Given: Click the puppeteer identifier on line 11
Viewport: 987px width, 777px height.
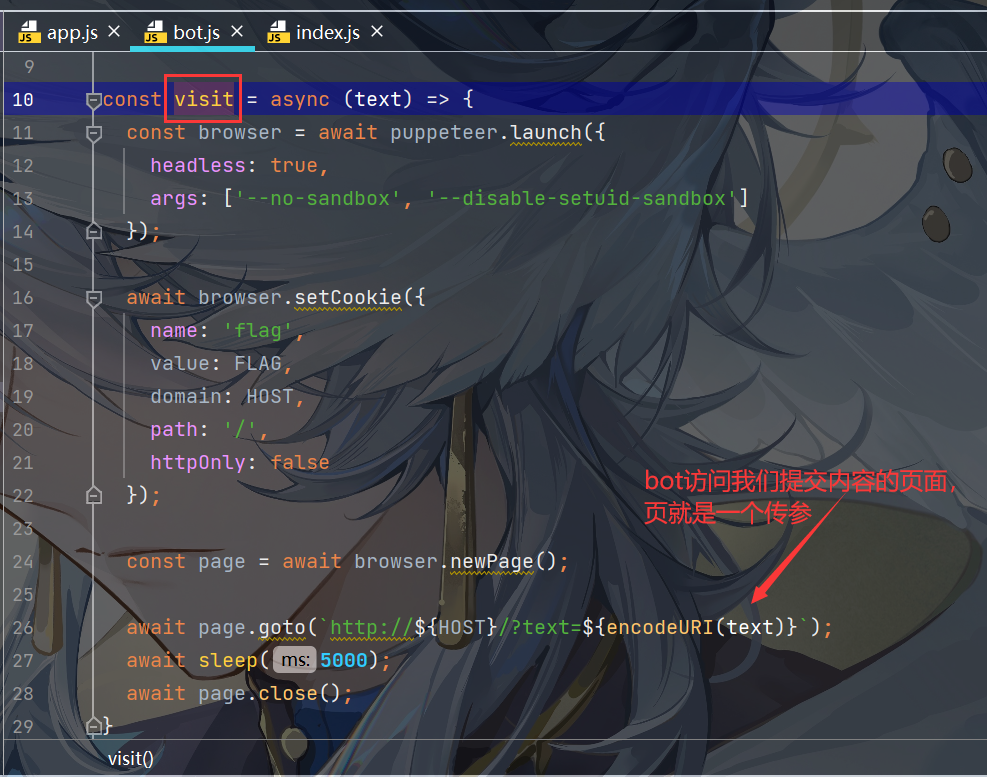Looking at the screenshot, I should 444,132.
